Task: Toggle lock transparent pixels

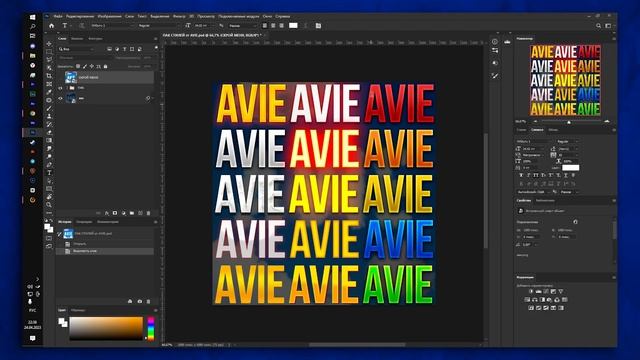Action: [x=78, y=66]
